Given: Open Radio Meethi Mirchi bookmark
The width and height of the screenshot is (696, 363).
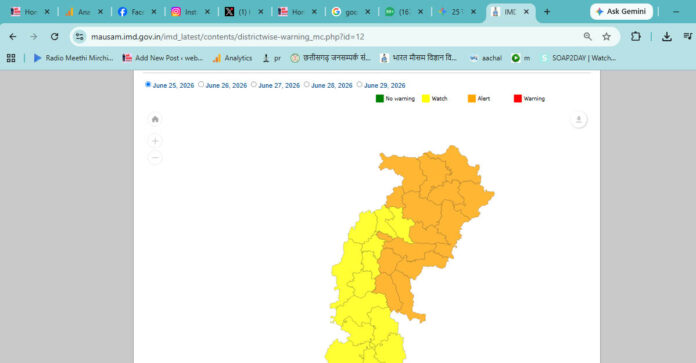Looking at the screenshot, I should tap(73, 58).
